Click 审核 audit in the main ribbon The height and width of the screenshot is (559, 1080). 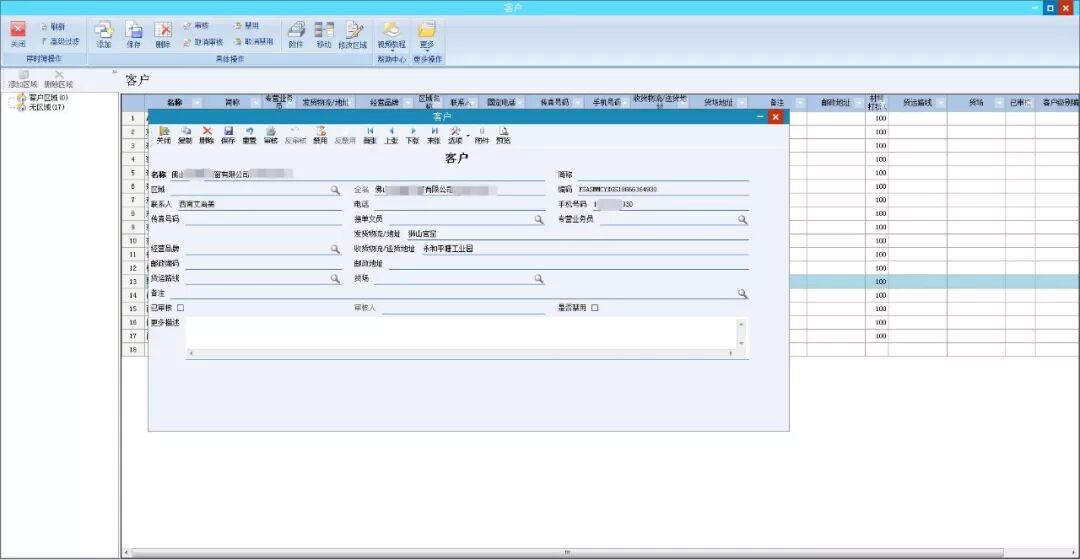[x=196, y=26]
